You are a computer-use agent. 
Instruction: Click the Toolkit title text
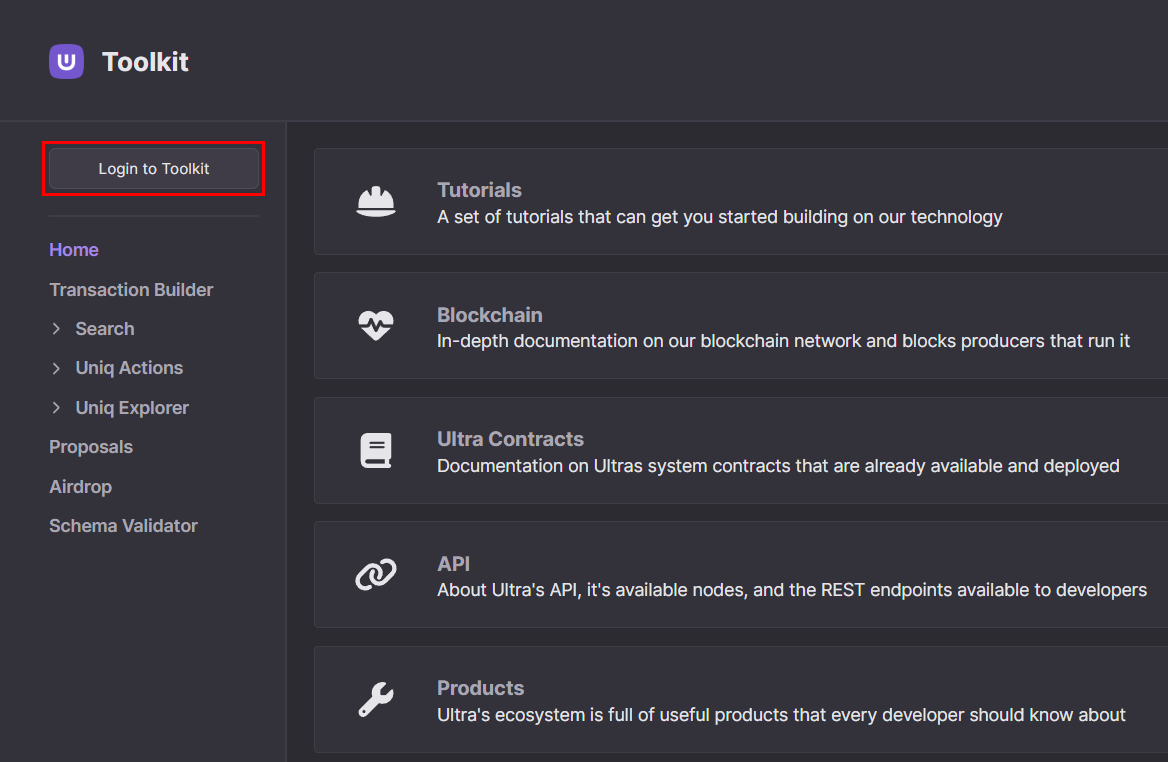(145, 62)
